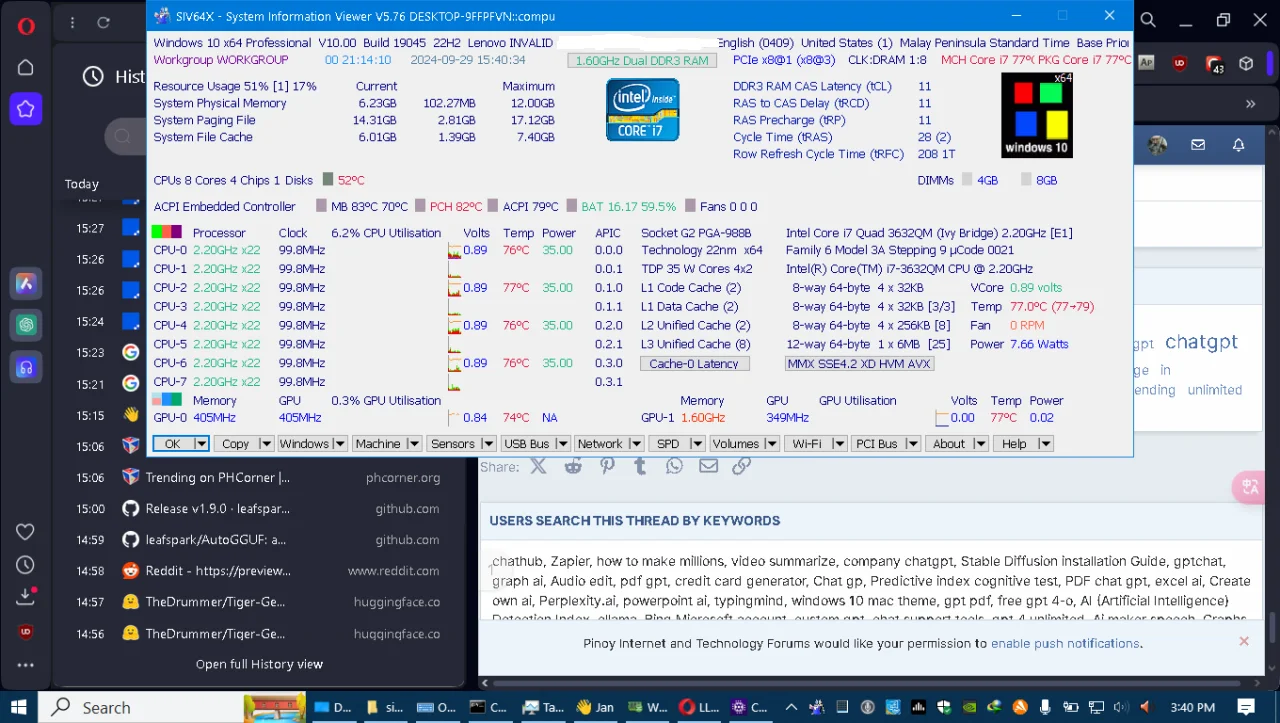Go to Opera start page home icon
Image resolution: width=1280 pixels, height=723 pixels.
point(26,68)
